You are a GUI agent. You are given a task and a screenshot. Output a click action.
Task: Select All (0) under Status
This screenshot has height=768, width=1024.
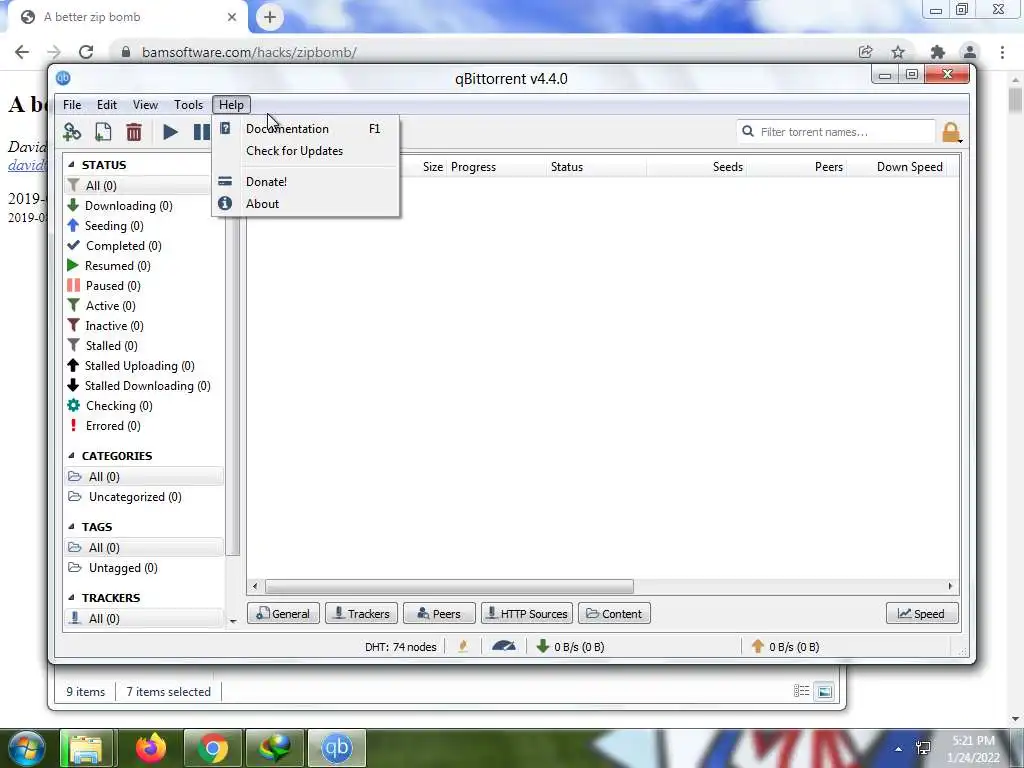pyautogui.click(x=144, y=185)
